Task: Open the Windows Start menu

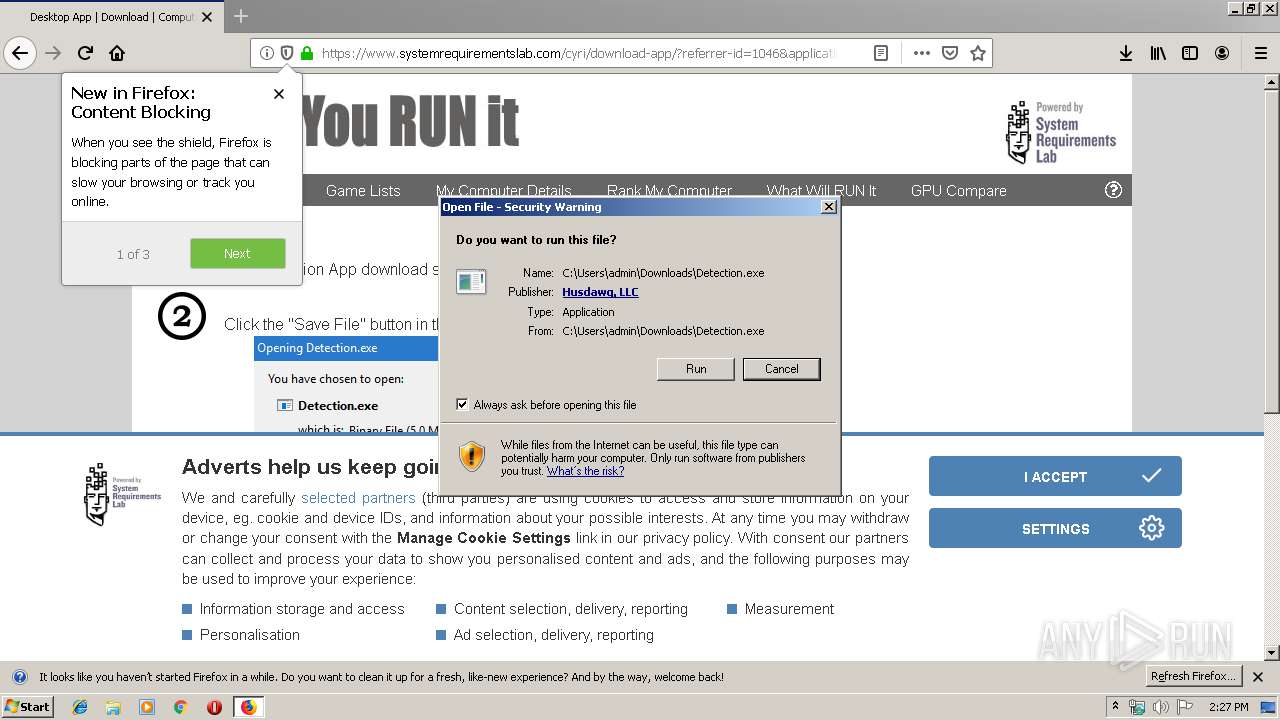Action: click(x=28, y=707)
